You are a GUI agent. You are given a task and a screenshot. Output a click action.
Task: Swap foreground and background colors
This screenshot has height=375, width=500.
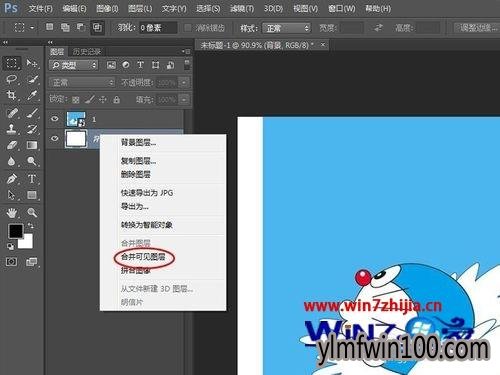pos(31,226)
